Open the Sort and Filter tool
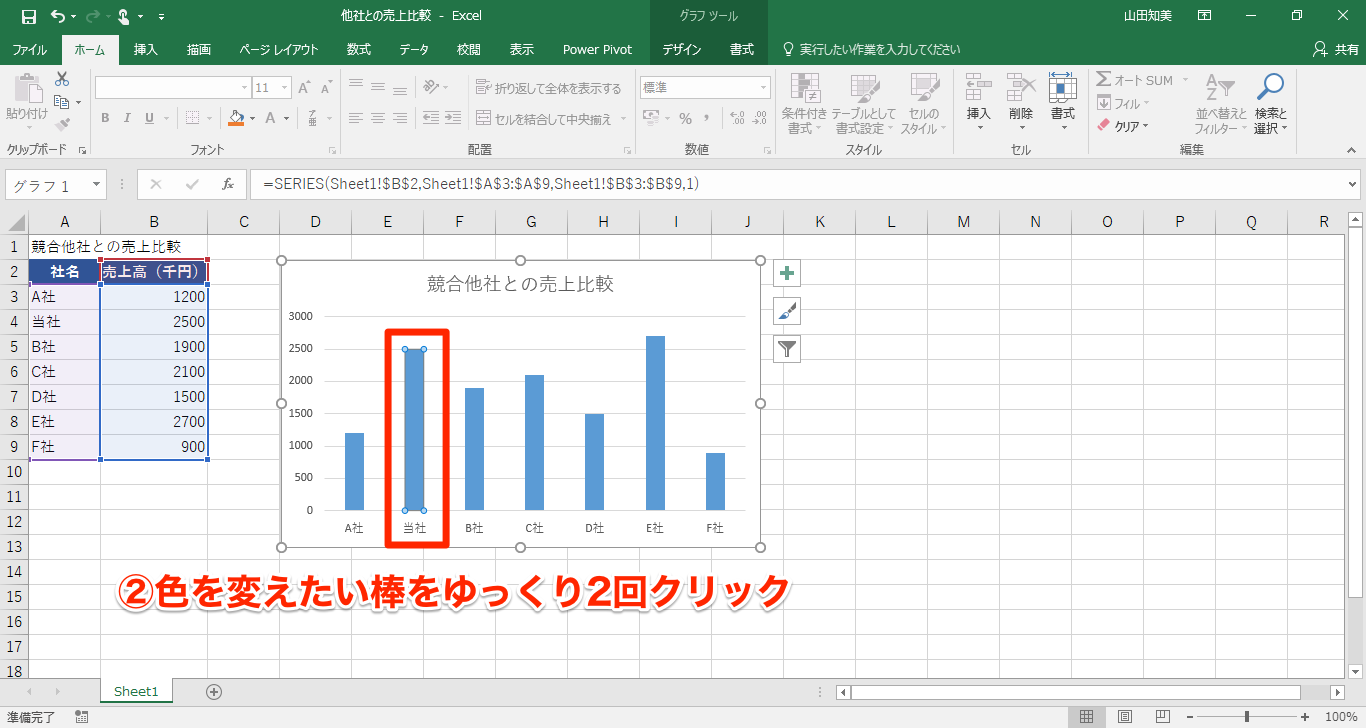This screenshot has height=728, width=1366. point(1222,104)
